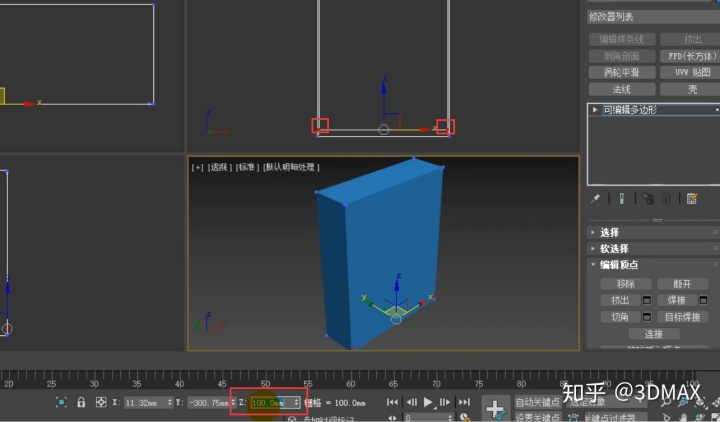Toggle the 自动关键点 auto key button
This screenshot has width=720, height=422.
(538, 402)
